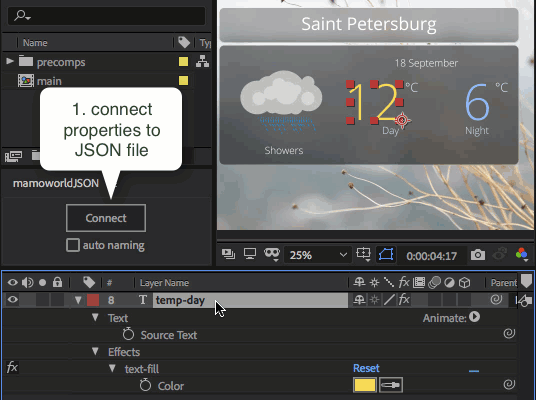Click the label tag column header in timeline
Image resolution: width=536 pixels, height=400 pixels.
(x=89, y=282)
